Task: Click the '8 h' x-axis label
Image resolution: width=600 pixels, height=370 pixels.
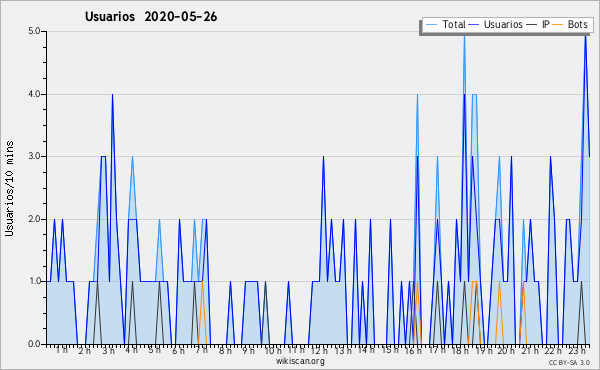Action: tap(225, 351)
